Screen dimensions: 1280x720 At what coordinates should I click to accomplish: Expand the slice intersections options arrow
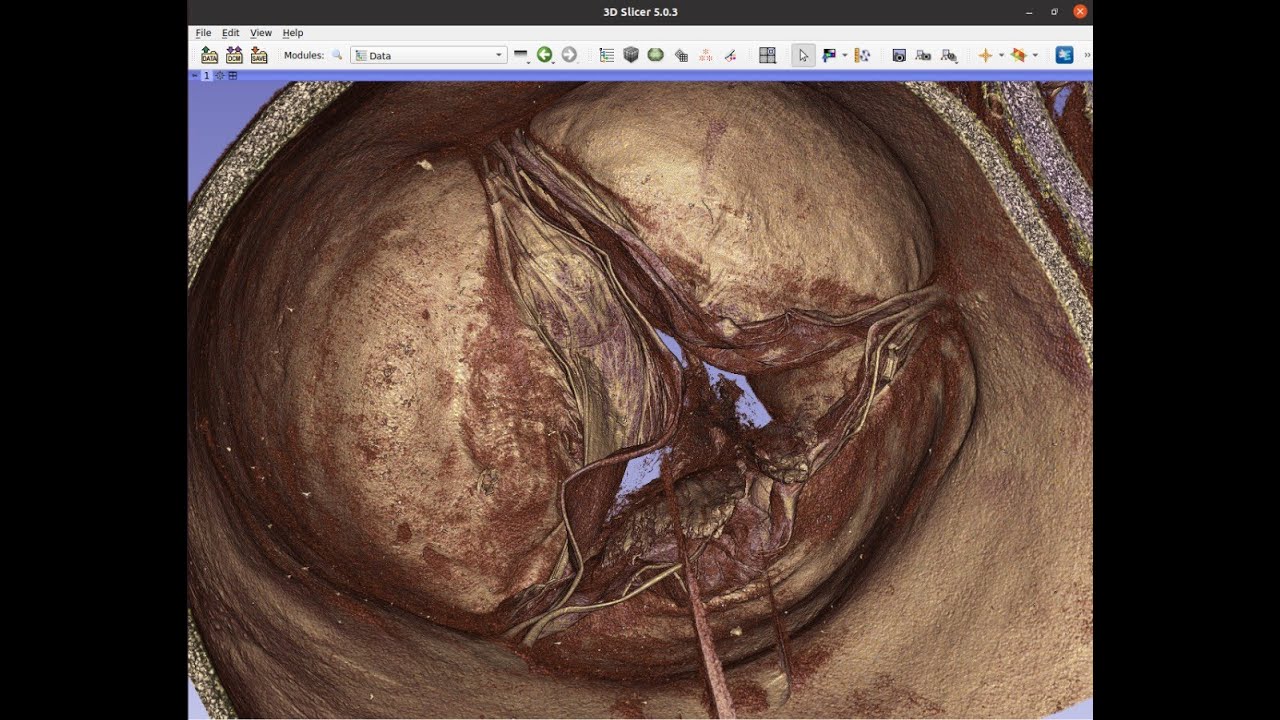coord(1035,55)
